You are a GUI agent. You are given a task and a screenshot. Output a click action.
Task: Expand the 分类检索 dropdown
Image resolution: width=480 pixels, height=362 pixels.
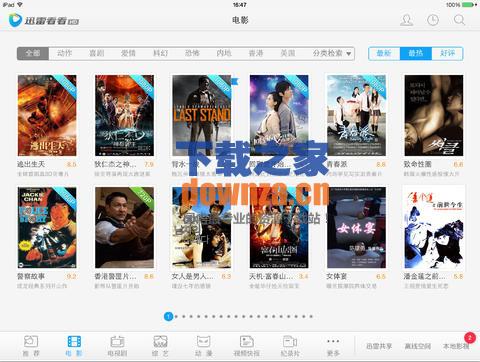tap(332, 53)
